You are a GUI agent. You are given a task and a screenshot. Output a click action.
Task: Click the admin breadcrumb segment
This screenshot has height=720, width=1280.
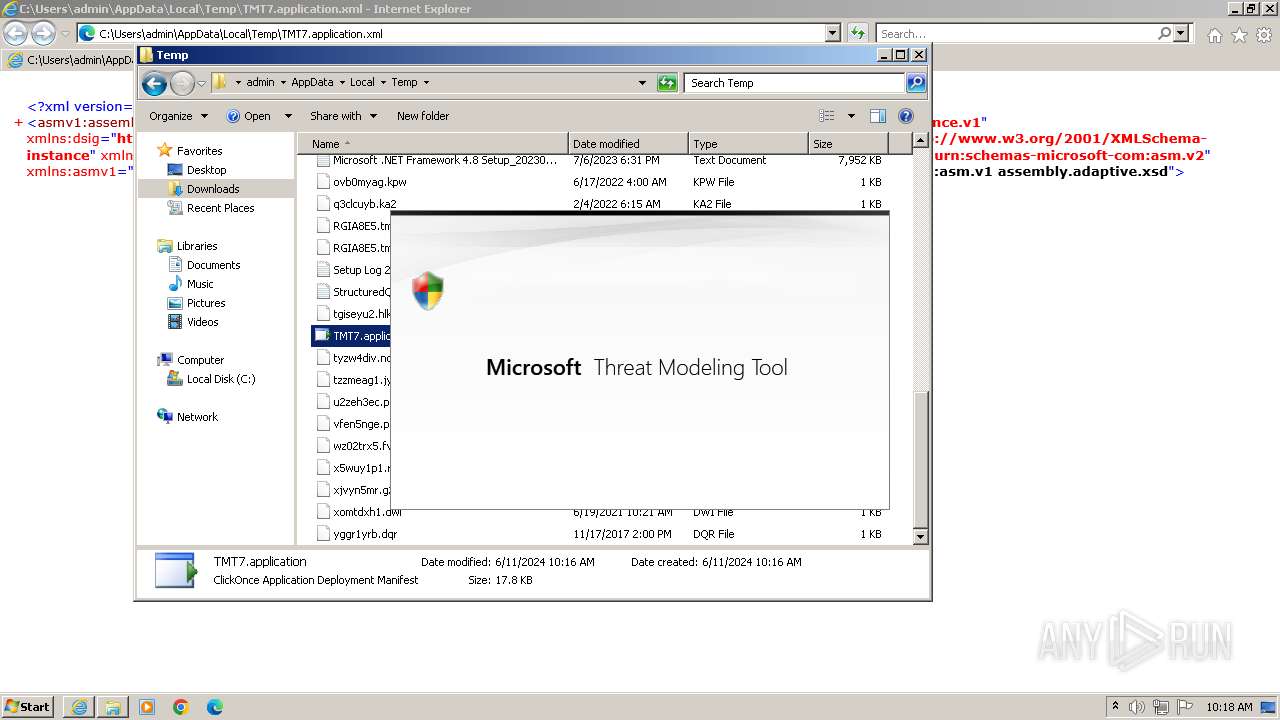(260, 83)
